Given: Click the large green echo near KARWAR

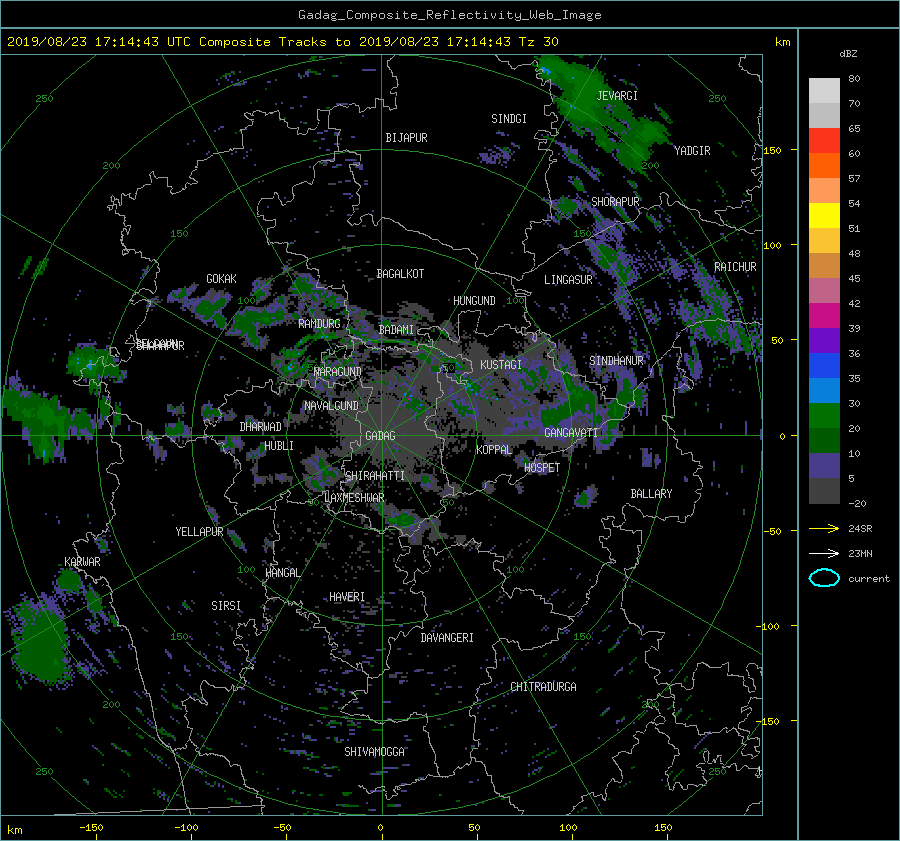Looking at the screenshot, I should pyautogui.click(x=41, y=643).
